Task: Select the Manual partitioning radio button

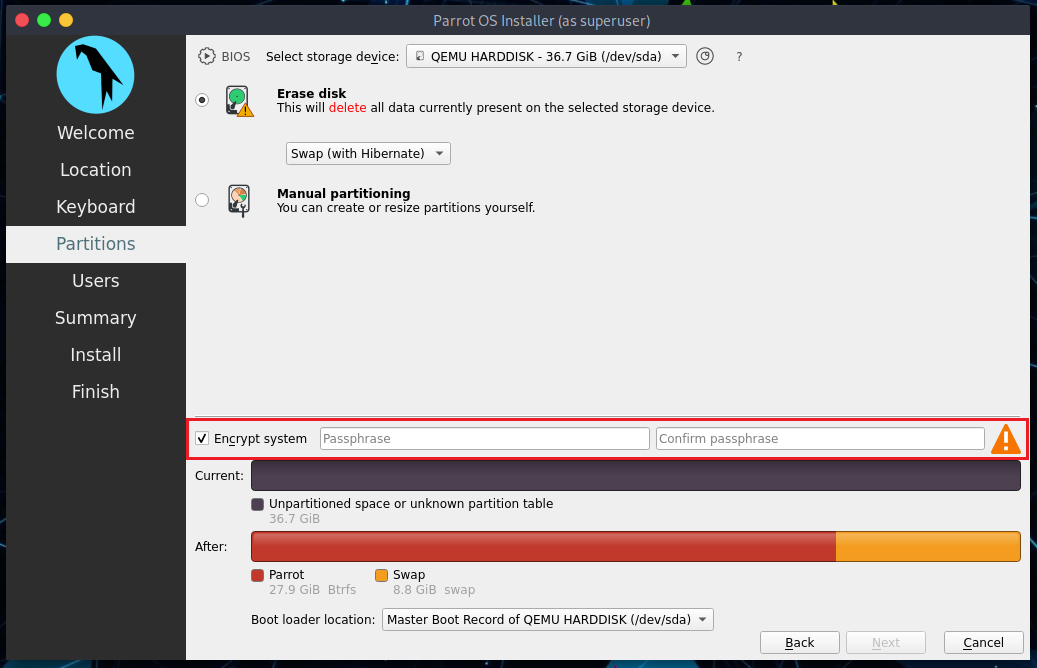Action: [x=202, y=200]
